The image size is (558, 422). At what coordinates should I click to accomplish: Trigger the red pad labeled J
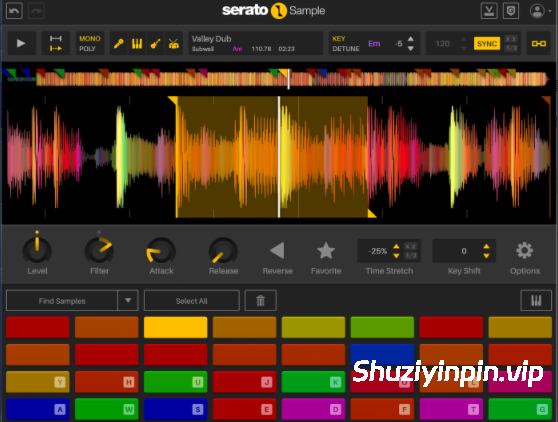click(x=244, y=382)
